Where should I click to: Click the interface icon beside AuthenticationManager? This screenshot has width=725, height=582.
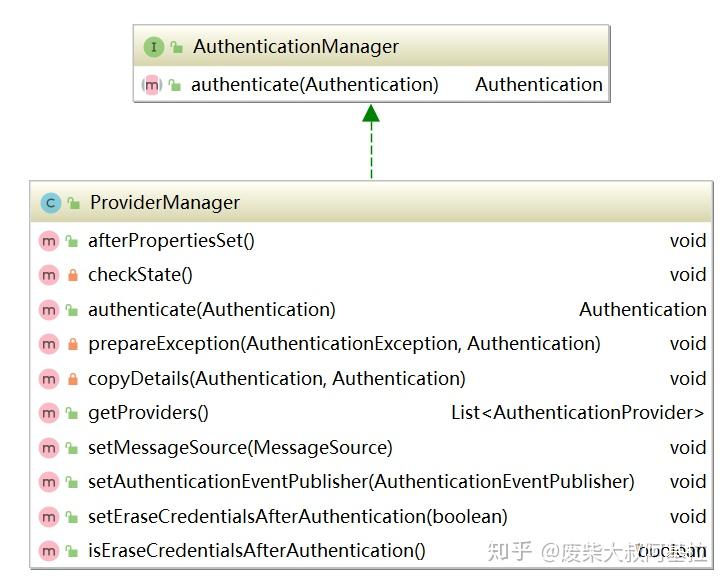[154, 47]
